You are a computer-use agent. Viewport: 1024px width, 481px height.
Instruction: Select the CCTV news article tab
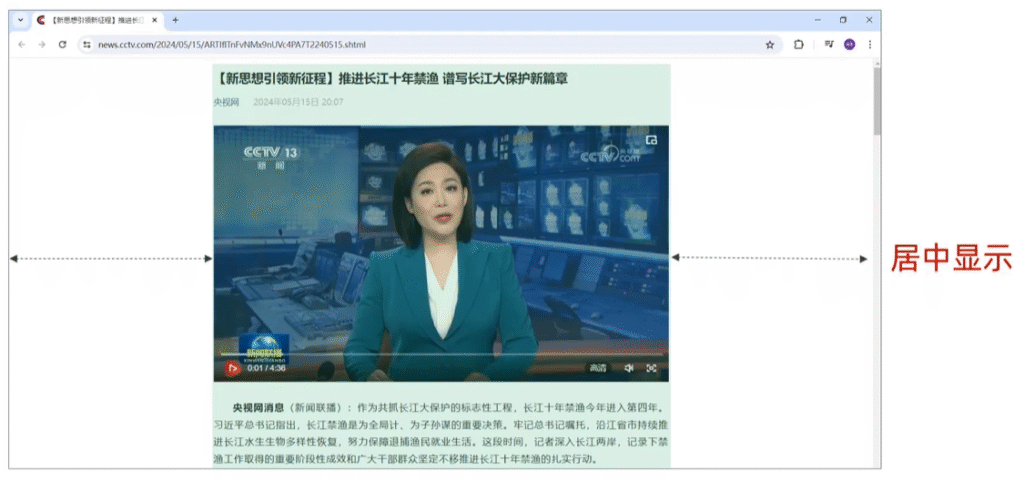pos(94,20)
